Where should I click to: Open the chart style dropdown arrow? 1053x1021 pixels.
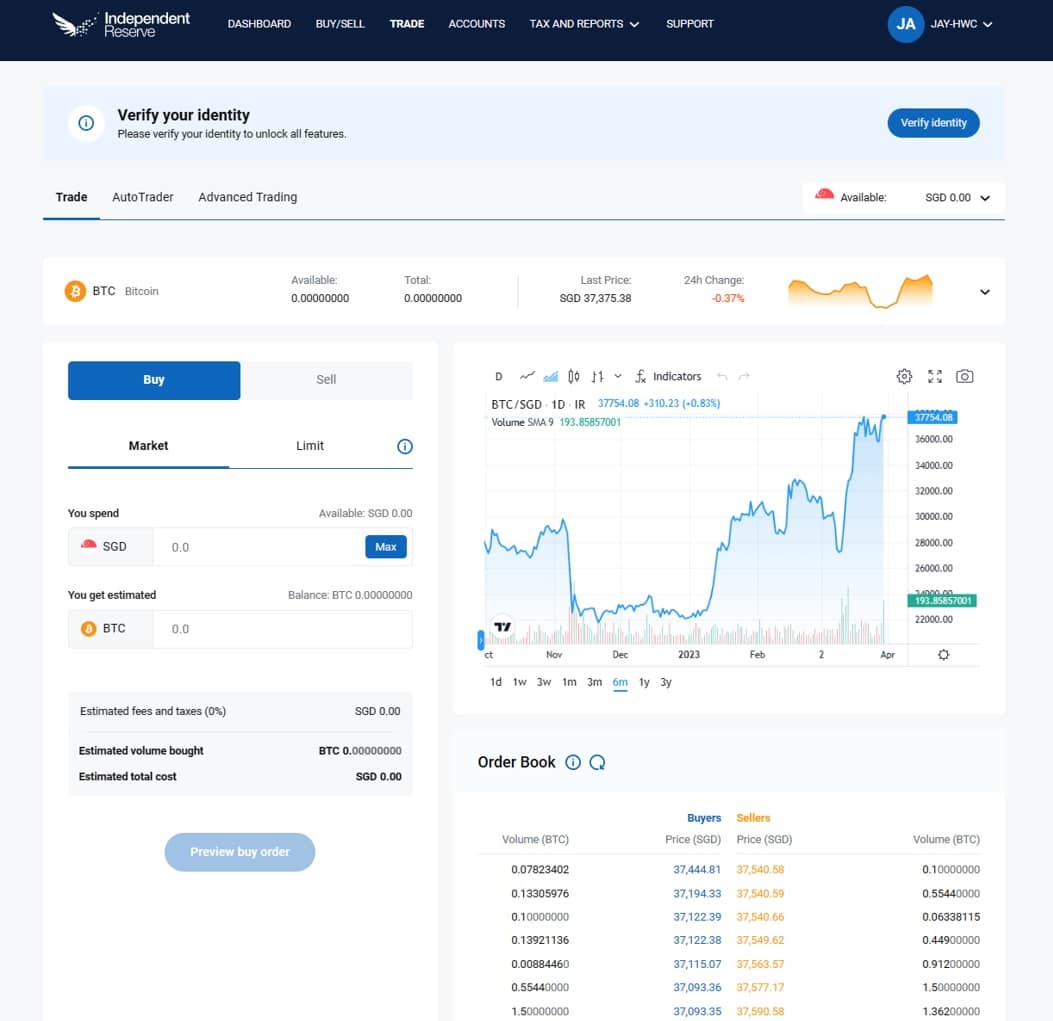pyautogui.click(x=618, y=376)
